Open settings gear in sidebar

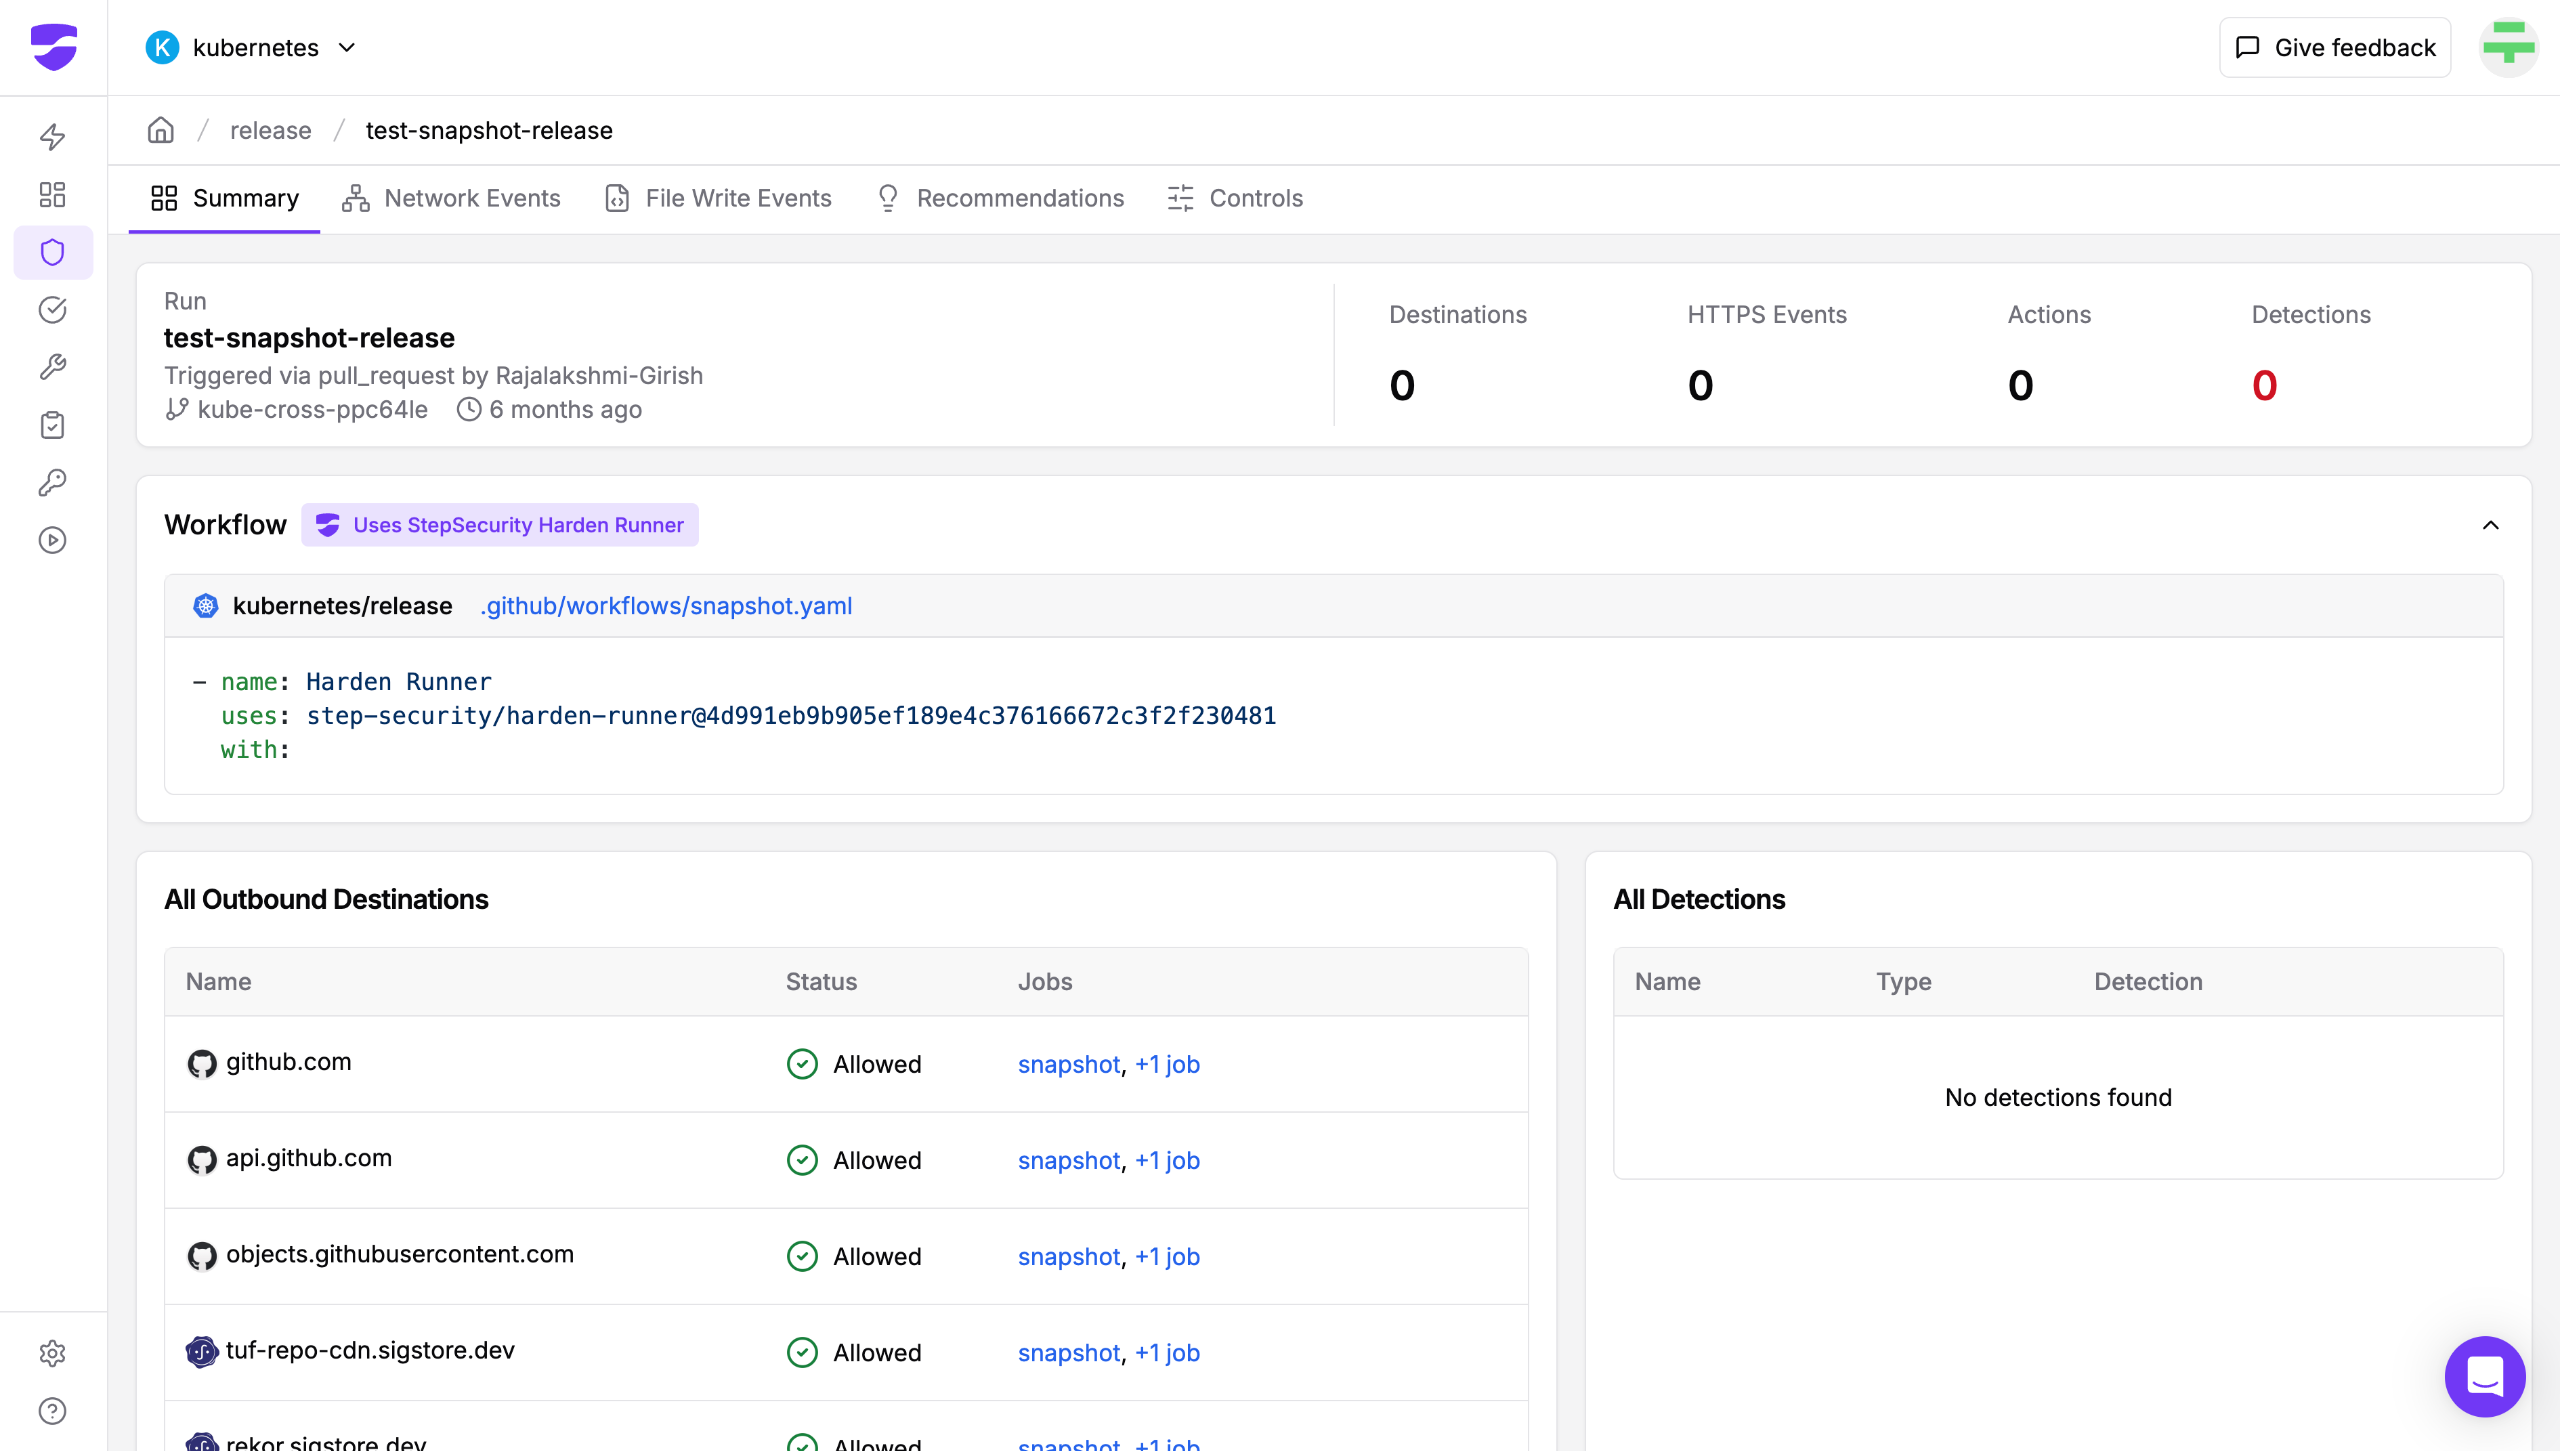tap(53, 1353)
